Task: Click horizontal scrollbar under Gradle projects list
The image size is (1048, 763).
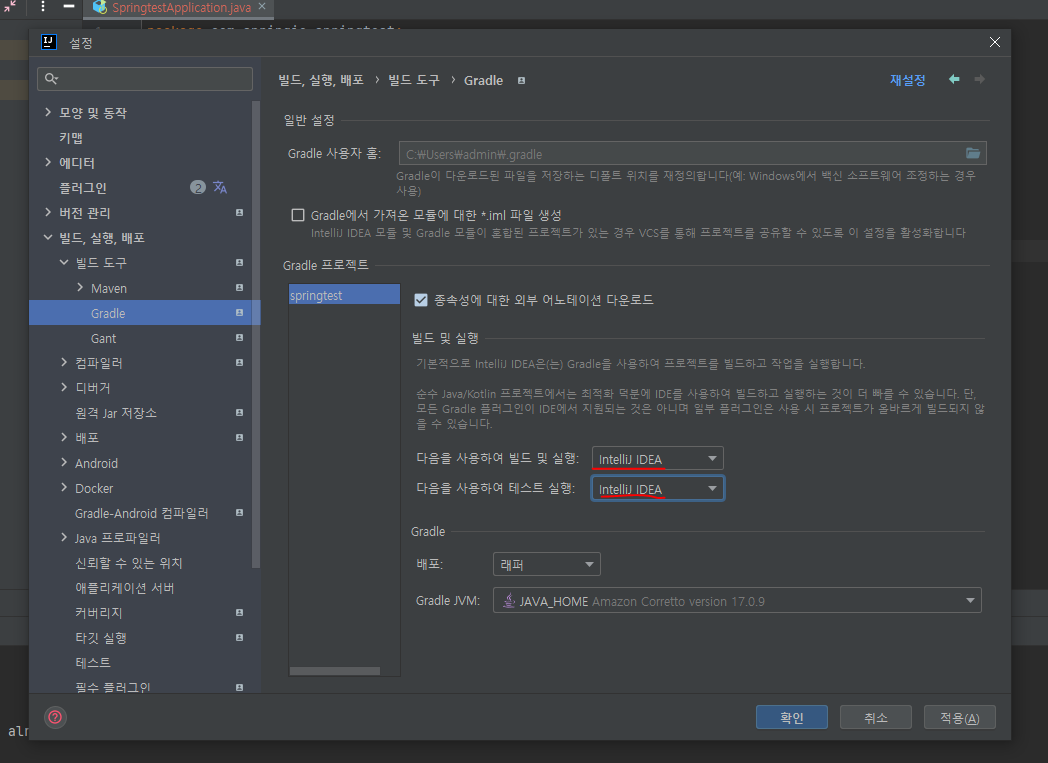Action: (335, 671)
